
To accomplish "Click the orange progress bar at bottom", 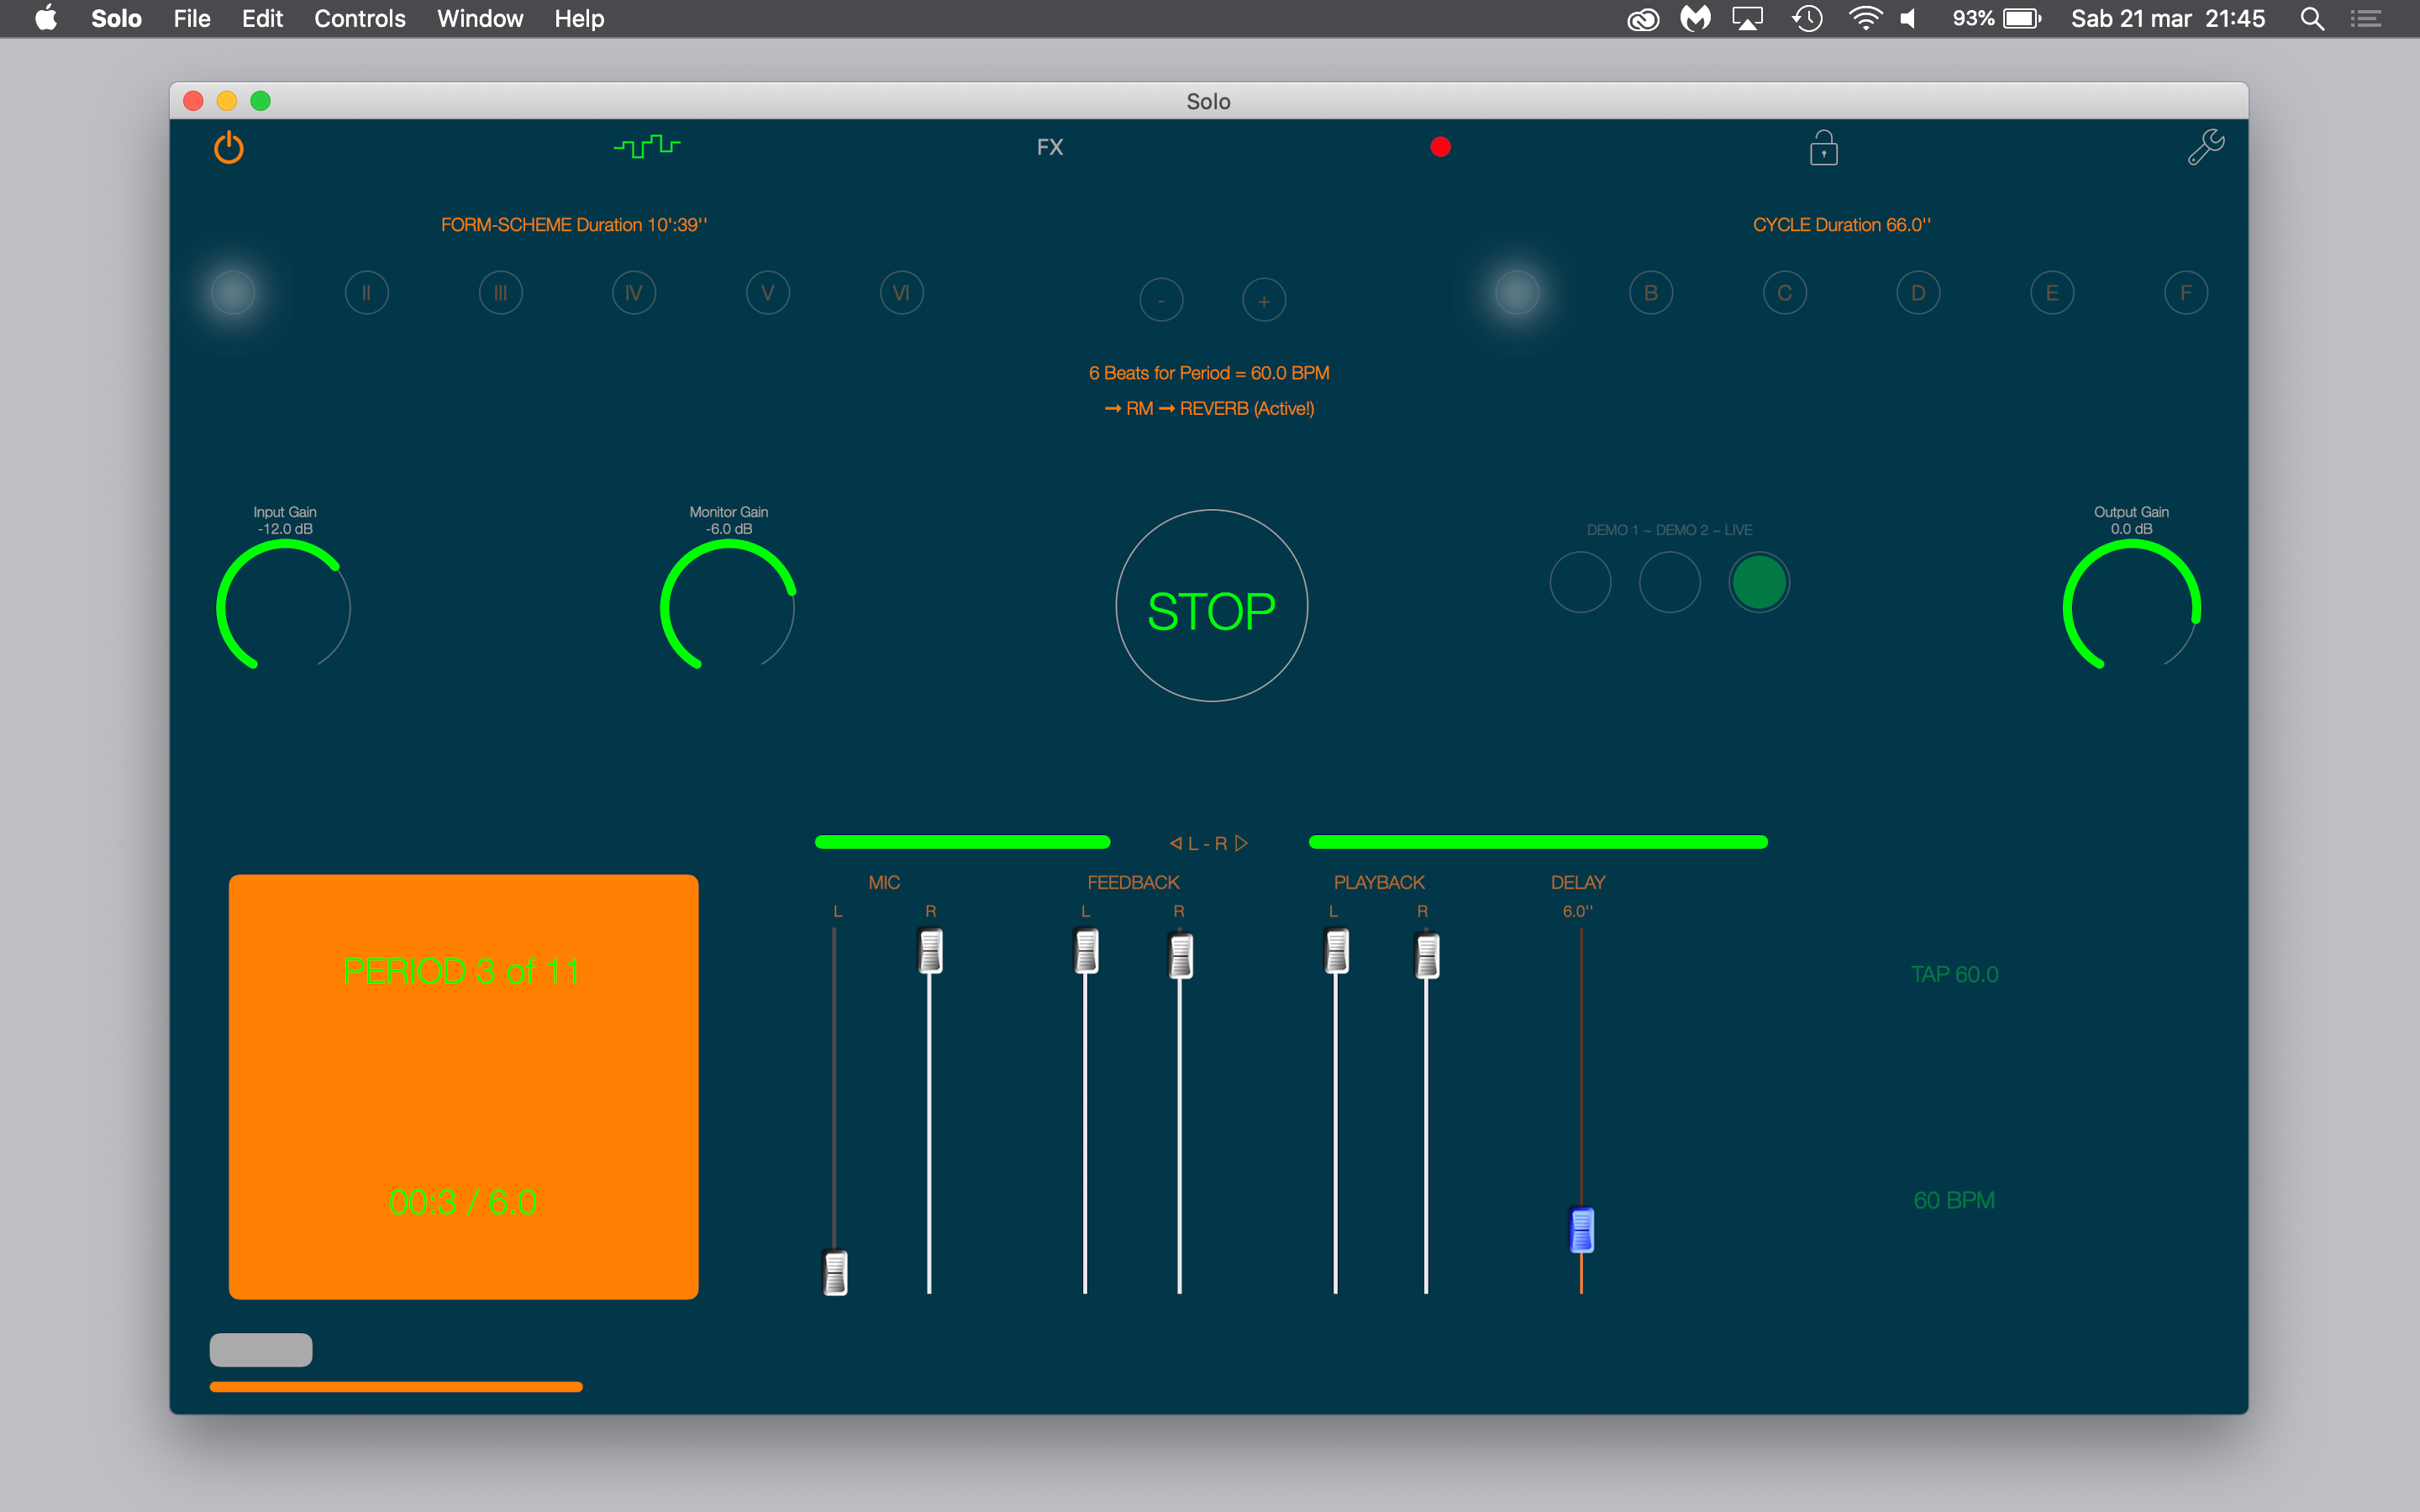I will tap(396, 1386).
